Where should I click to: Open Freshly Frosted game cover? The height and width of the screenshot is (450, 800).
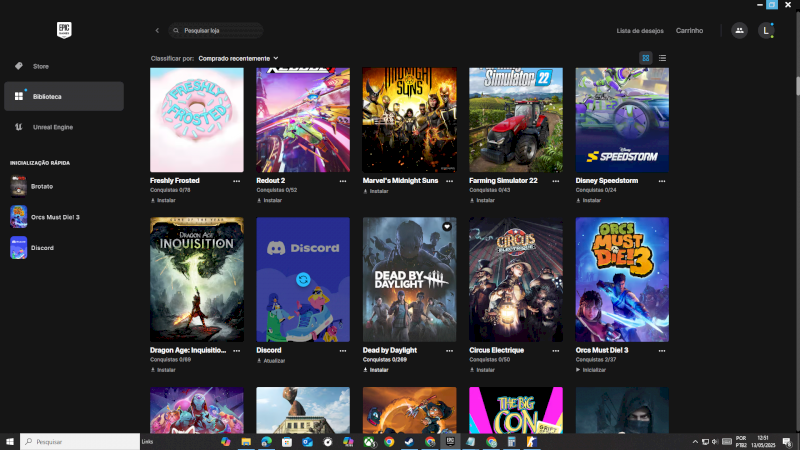[x=197, y=120]
